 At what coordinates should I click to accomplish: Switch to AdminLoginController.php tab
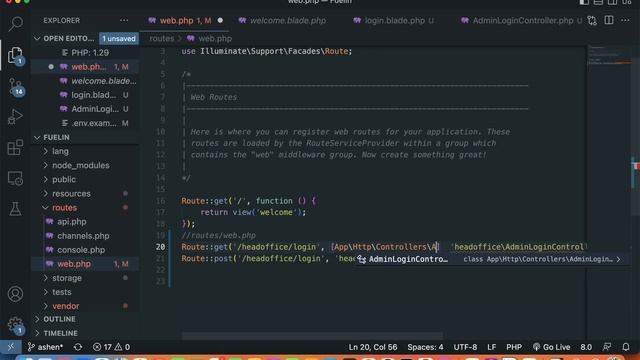(x=522, y=20)
